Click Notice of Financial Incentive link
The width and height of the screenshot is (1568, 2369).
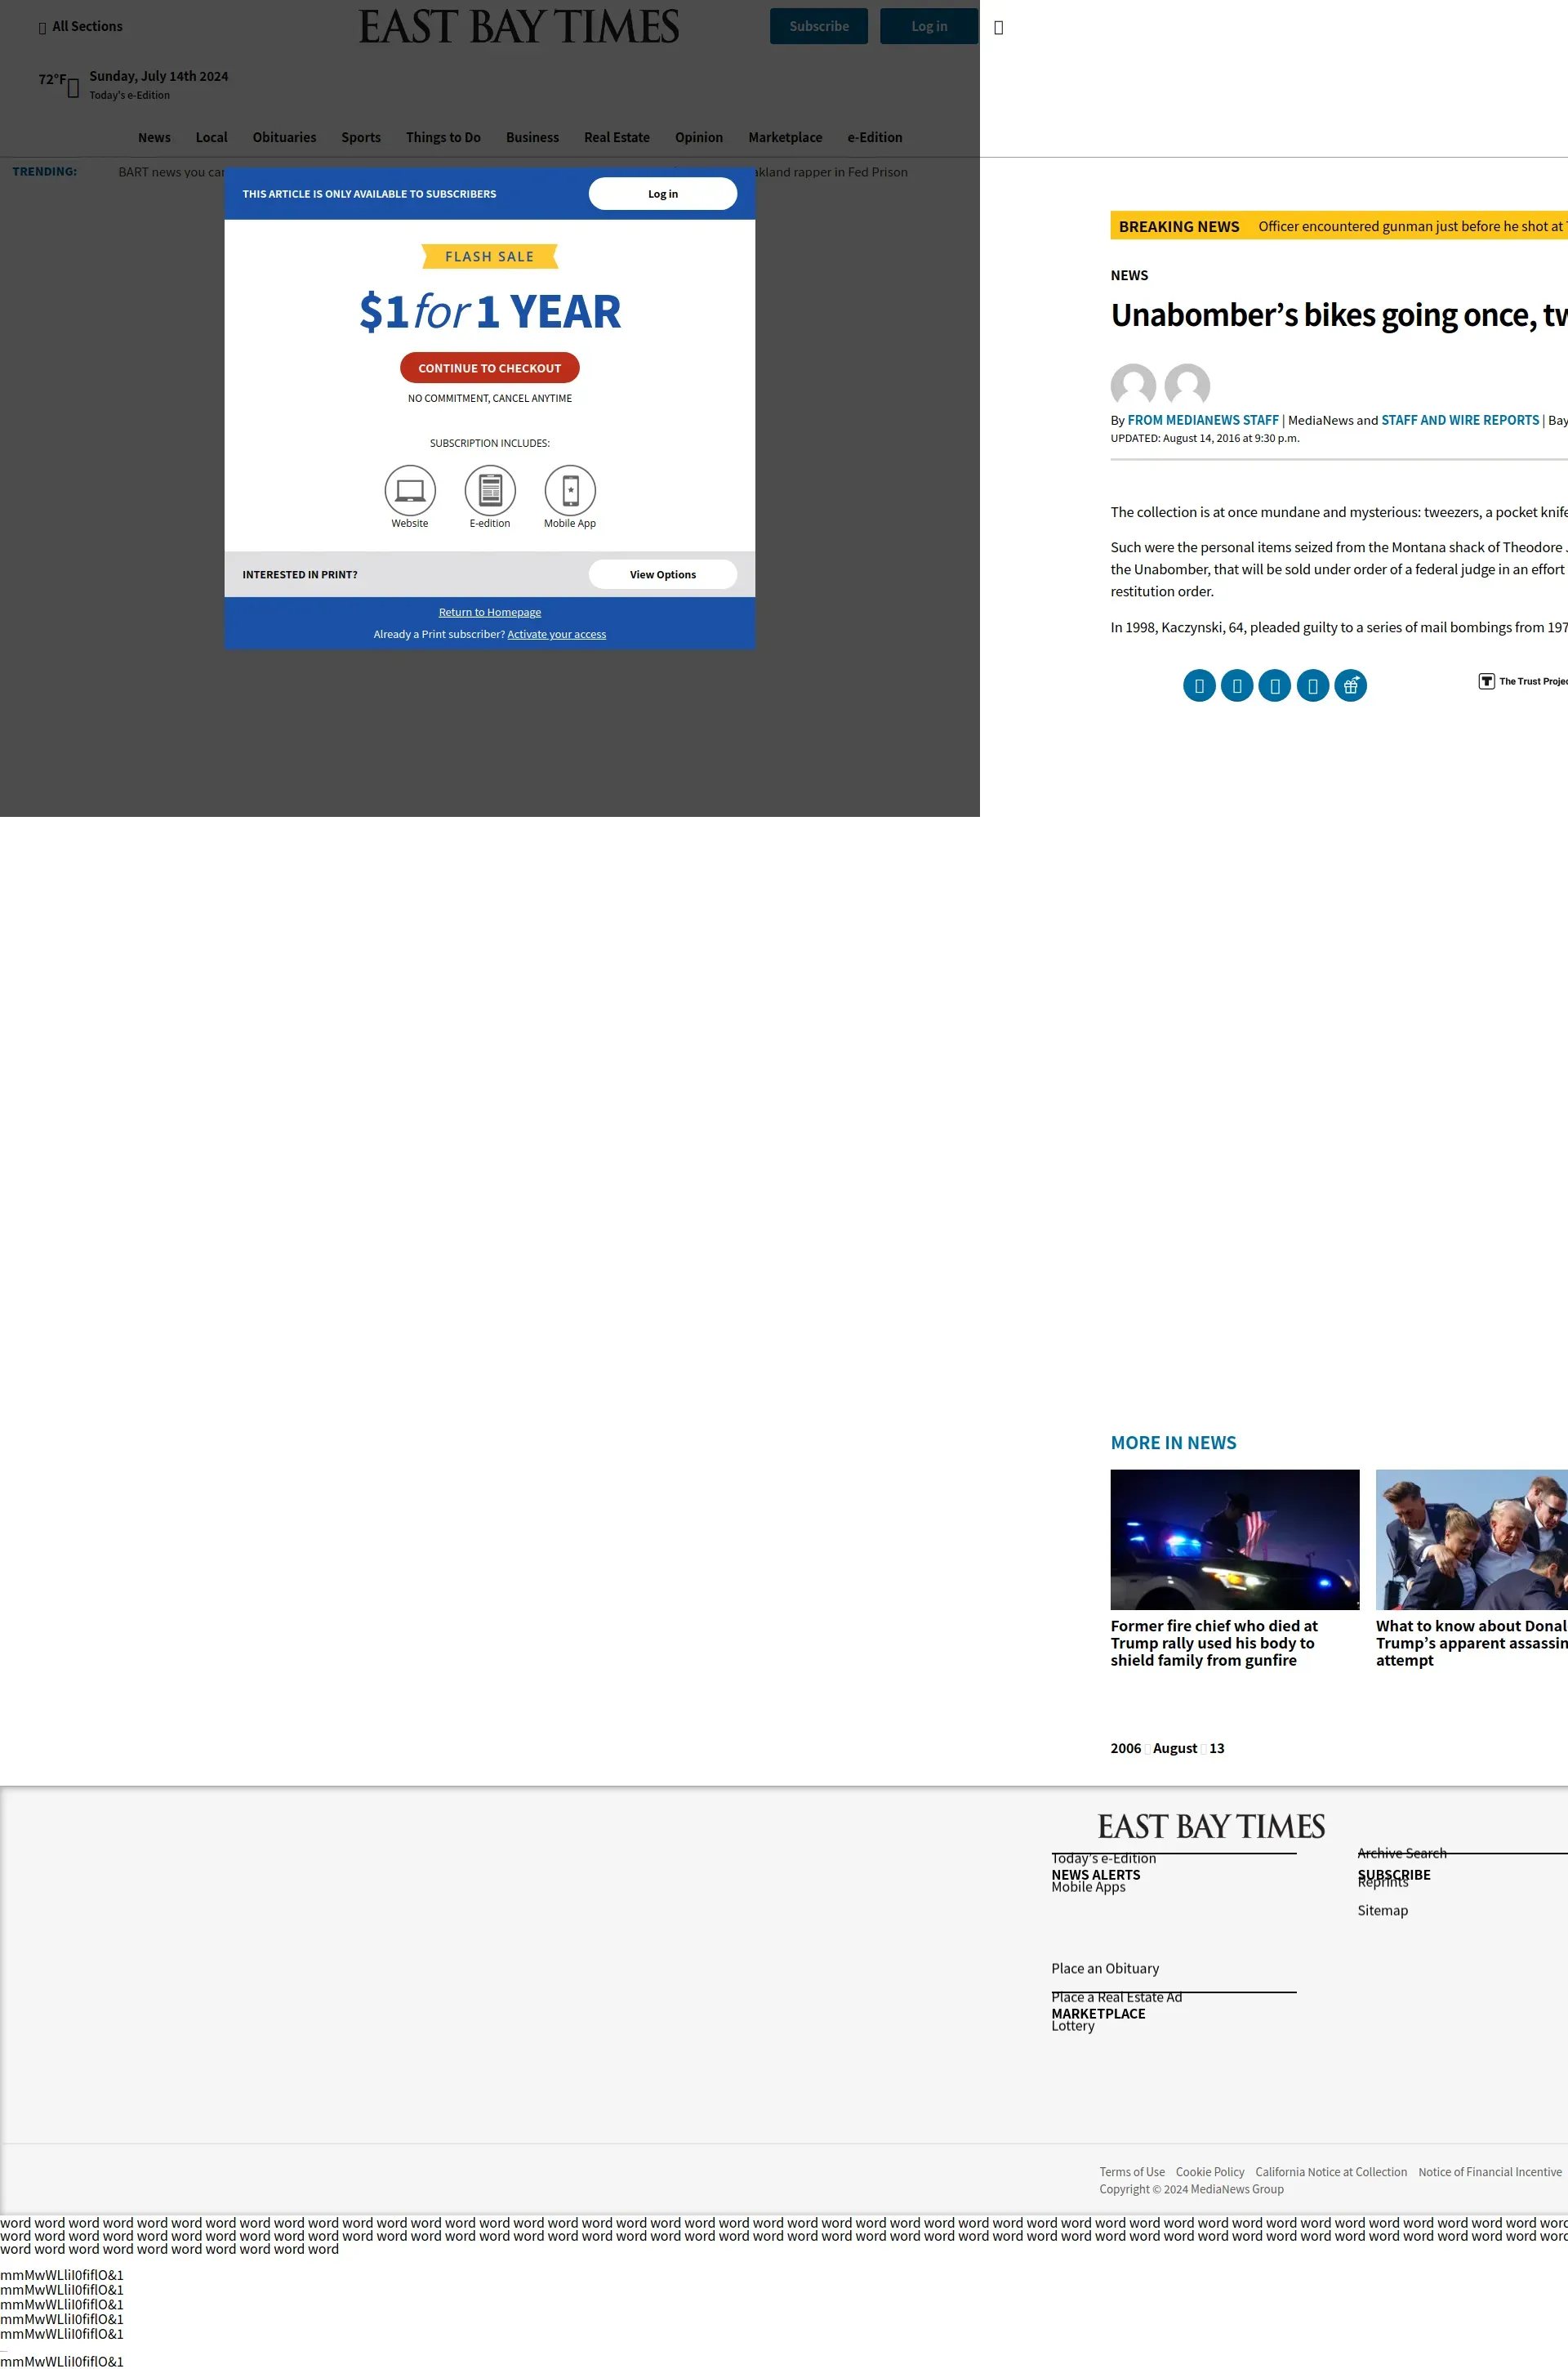(1490, 2172)
